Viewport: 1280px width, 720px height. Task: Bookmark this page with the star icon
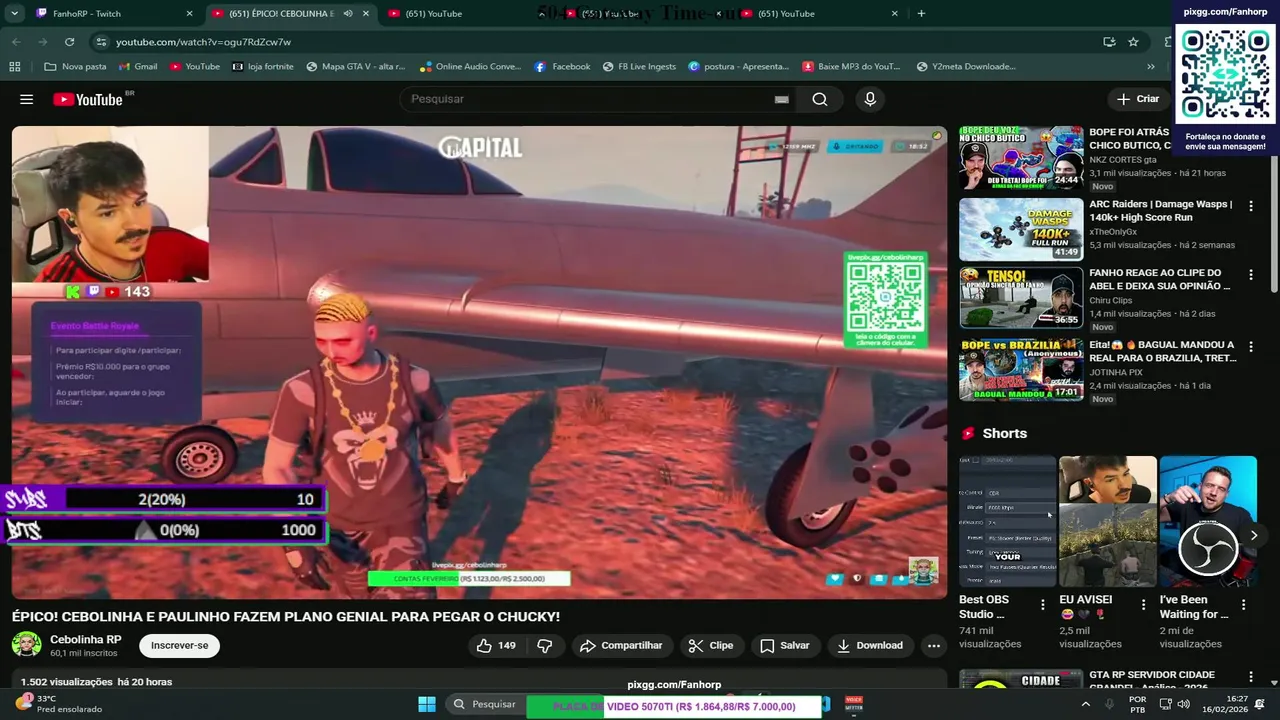(1133, 42)
